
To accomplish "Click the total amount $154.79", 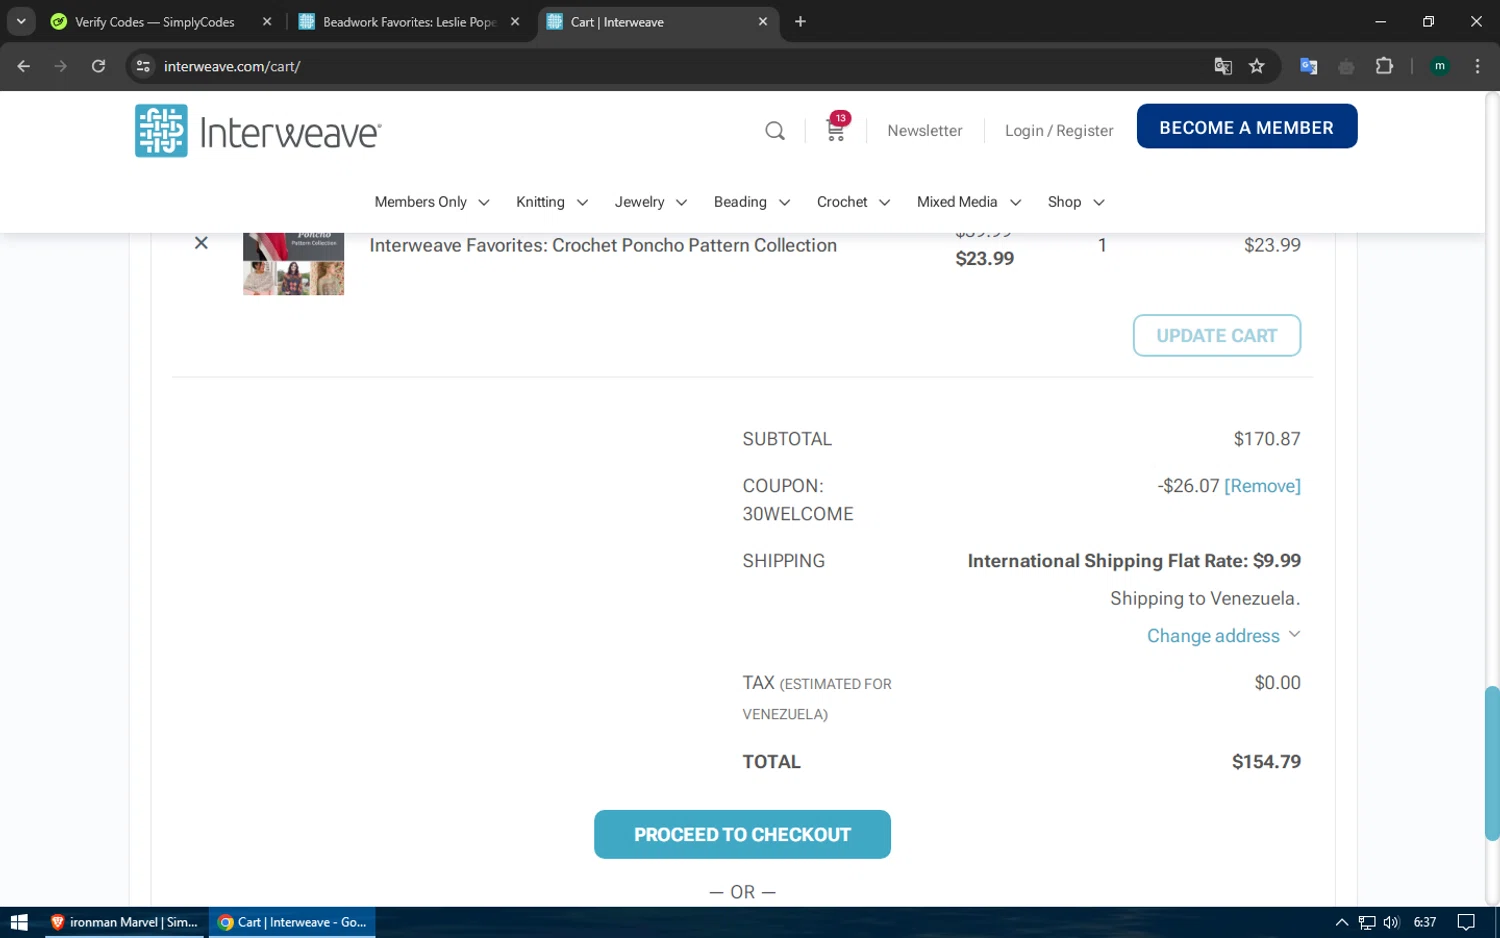I will (1266, 762).
